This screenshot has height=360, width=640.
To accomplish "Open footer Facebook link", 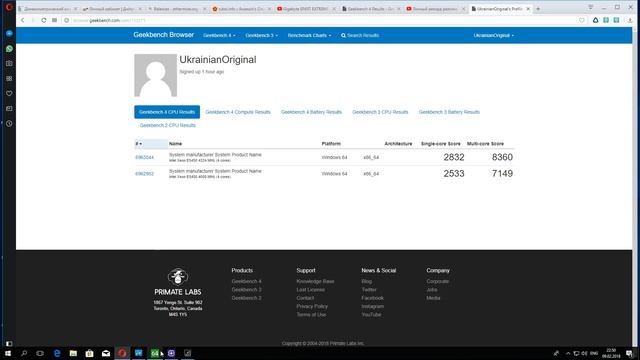I will click(372, 298).
